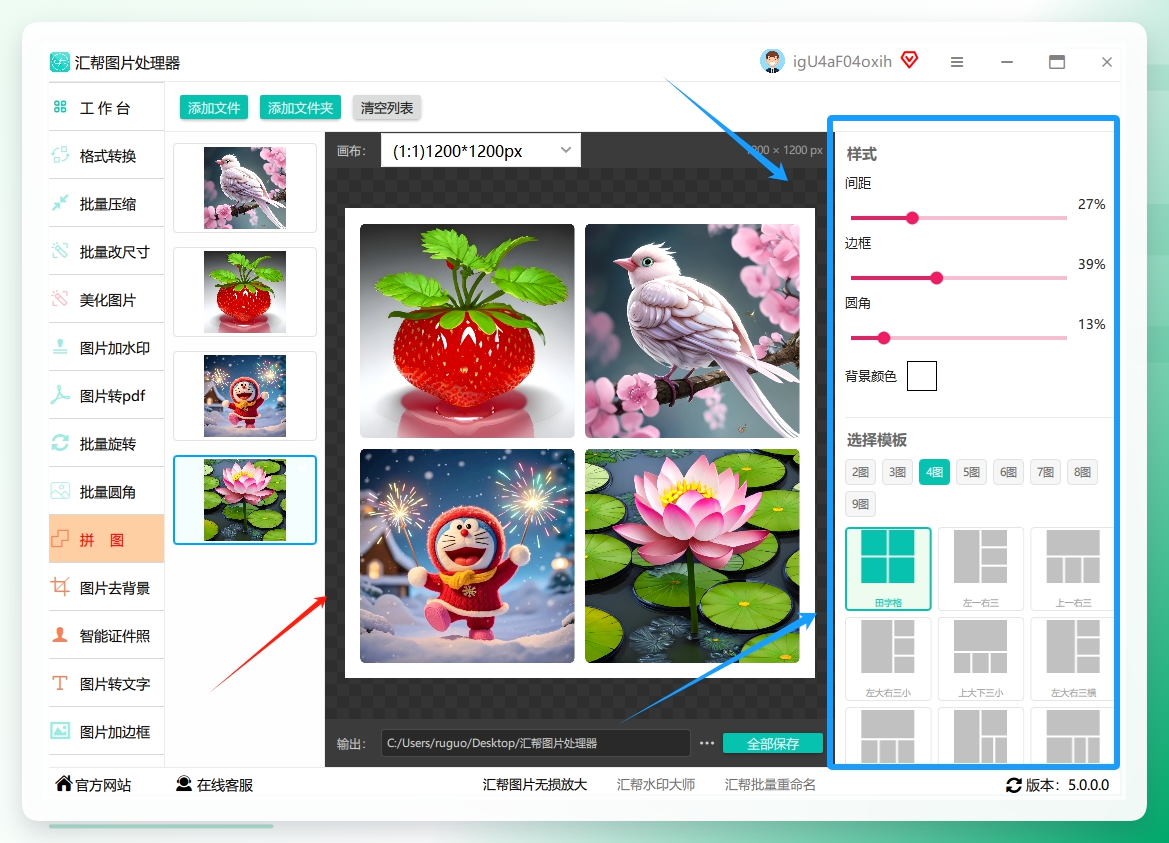Open the 背景颜色 color swatch
The image size is (1169, 843).
pyautogui.click(x=921, y=376)
